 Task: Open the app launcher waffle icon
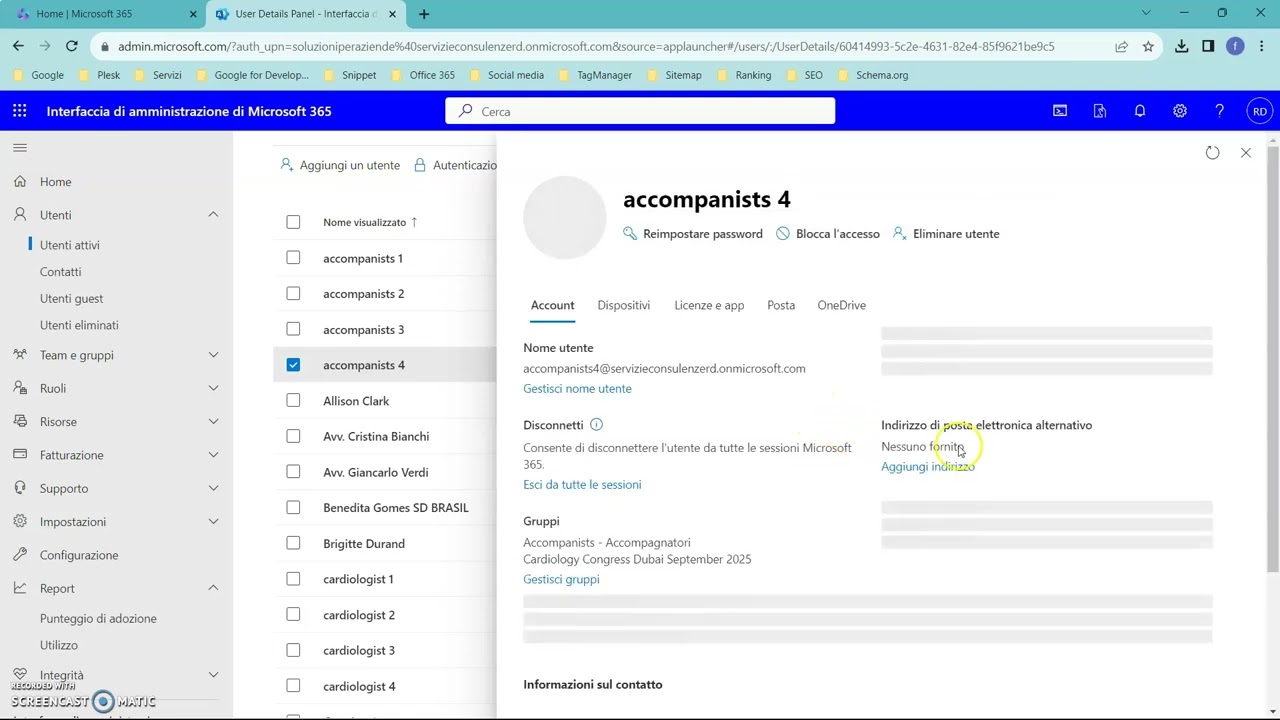(20, 111)
